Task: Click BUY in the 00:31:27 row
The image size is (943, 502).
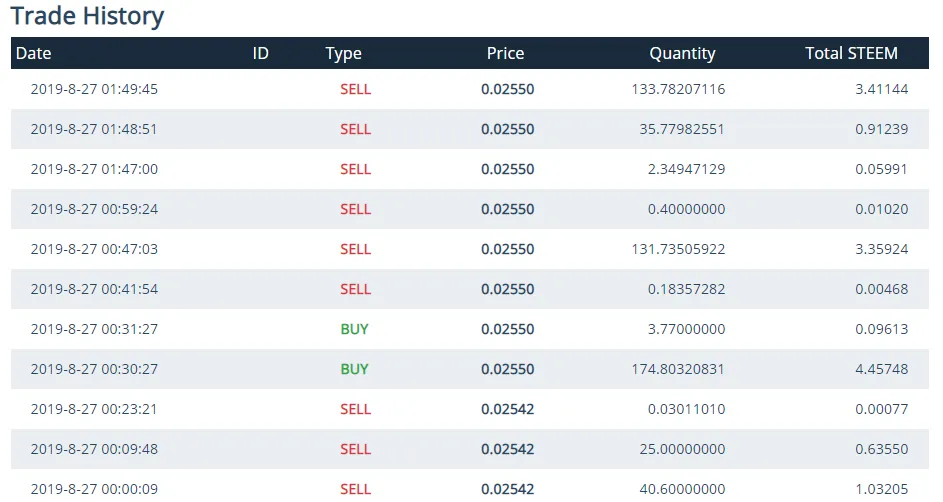Action: pos(354,329)
